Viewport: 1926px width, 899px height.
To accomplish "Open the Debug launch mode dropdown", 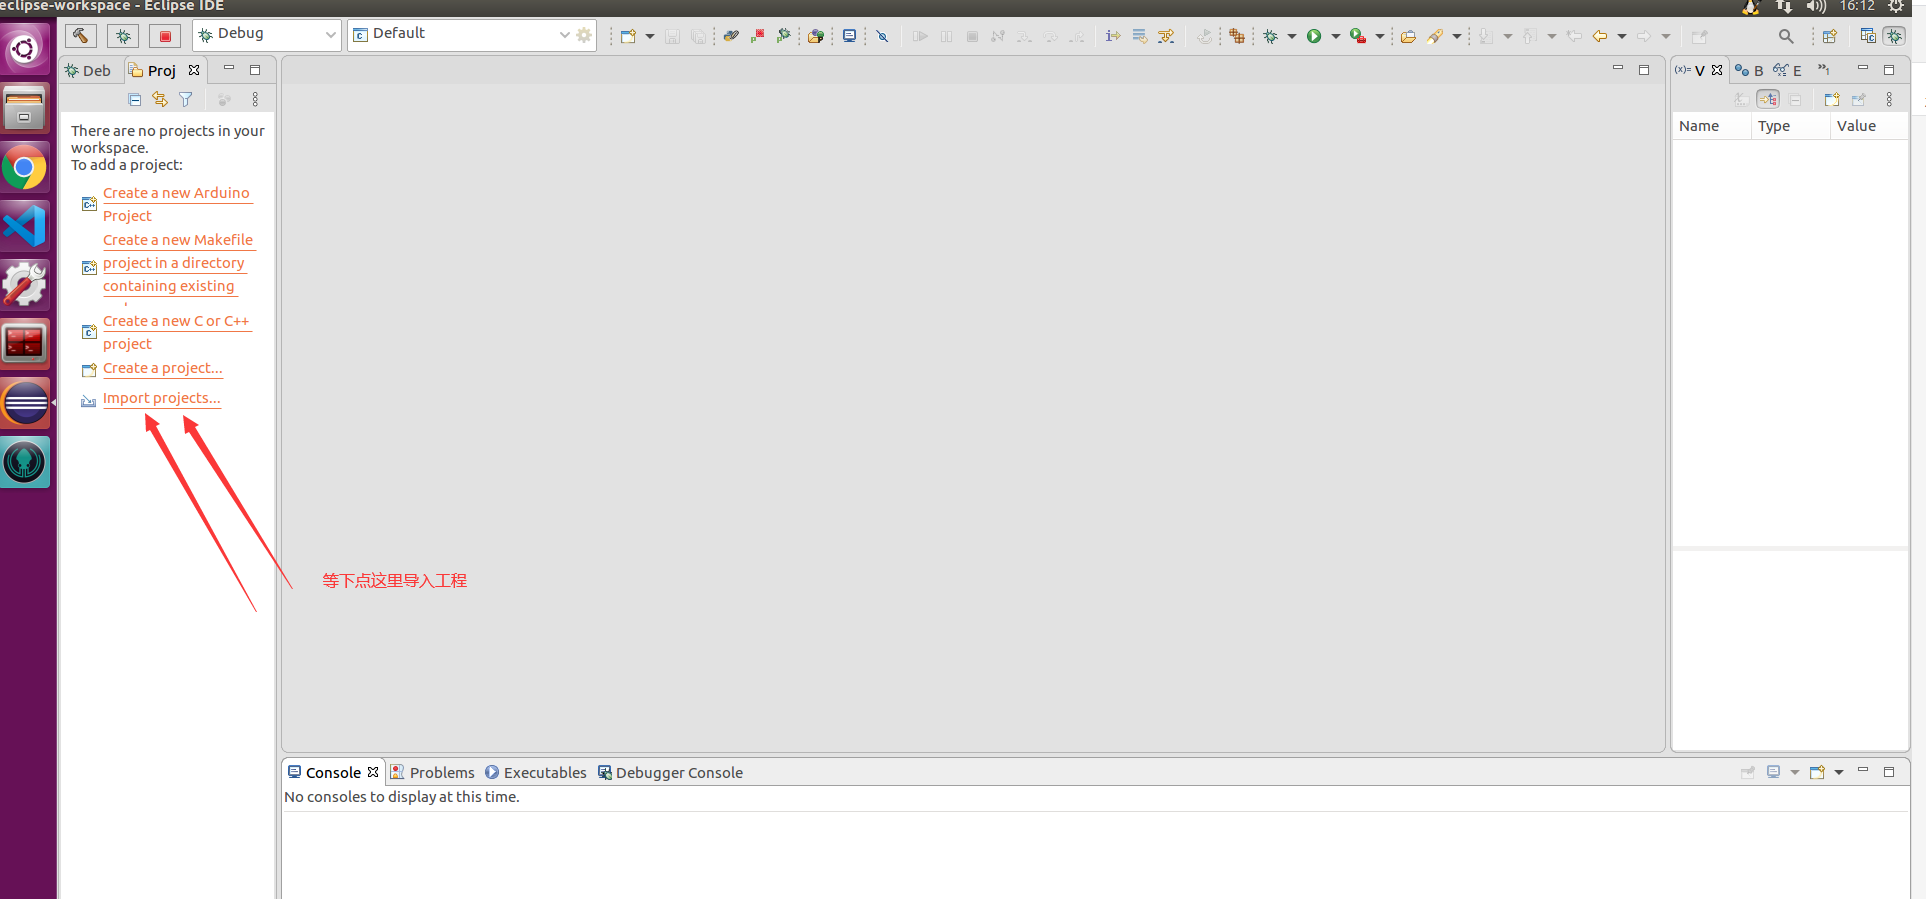I will [267, 35].
